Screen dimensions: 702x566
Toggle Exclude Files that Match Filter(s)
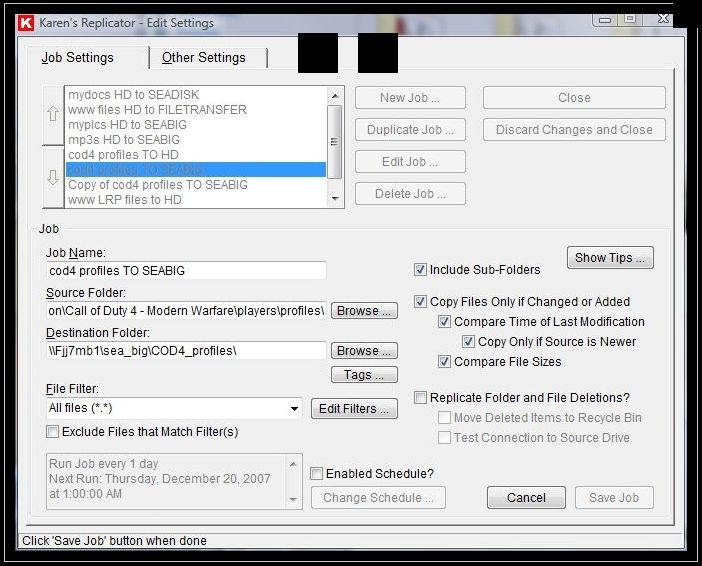(52, 432)
